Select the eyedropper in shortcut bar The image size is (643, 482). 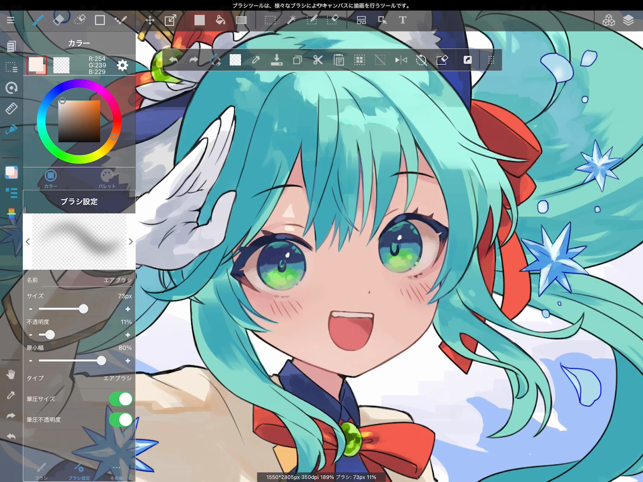256,60
